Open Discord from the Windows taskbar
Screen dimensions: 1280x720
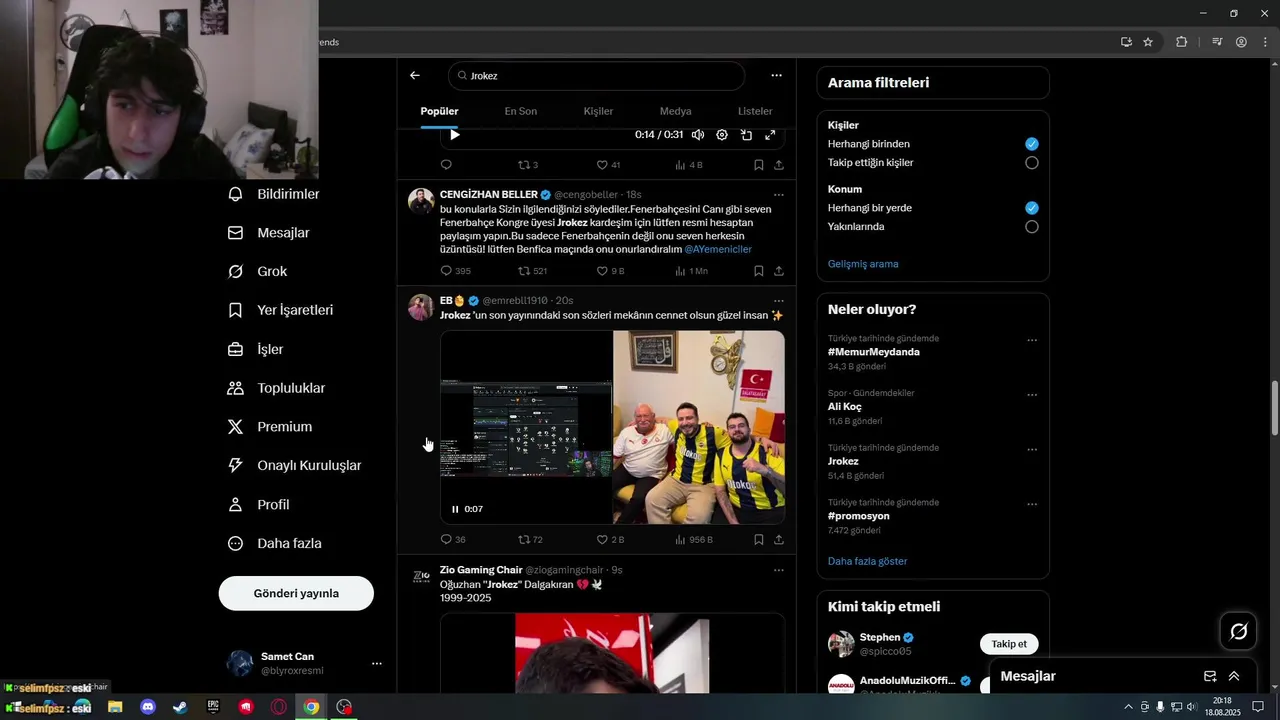pyautogui.click(x=148, y=707)
